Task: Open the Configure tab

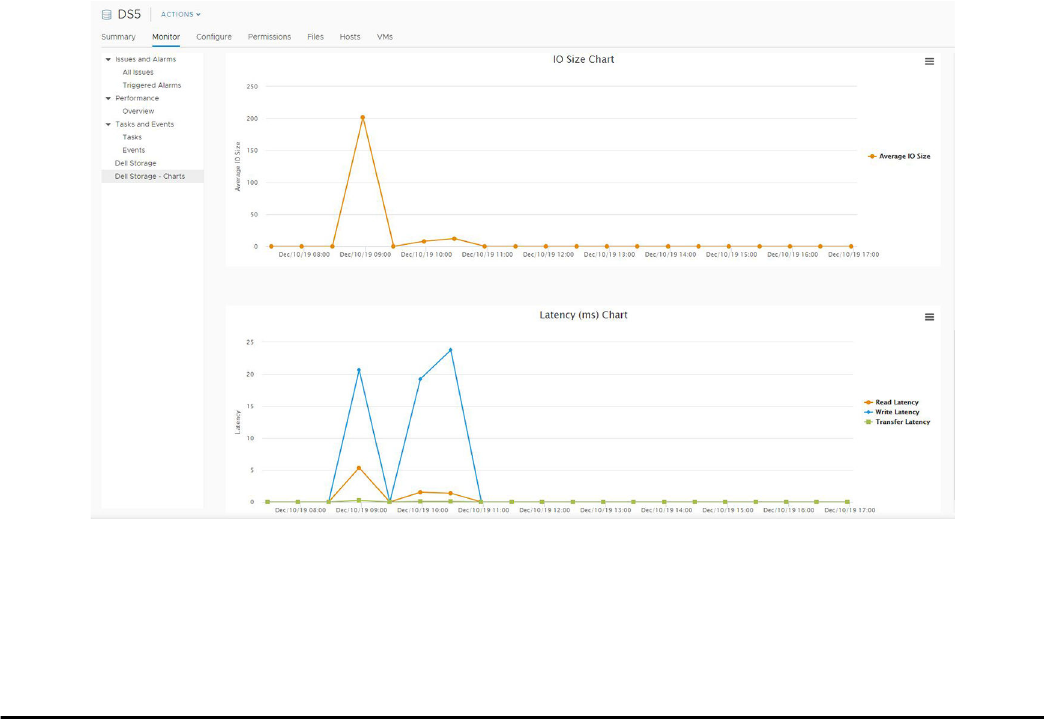Action: coord(214,37)
